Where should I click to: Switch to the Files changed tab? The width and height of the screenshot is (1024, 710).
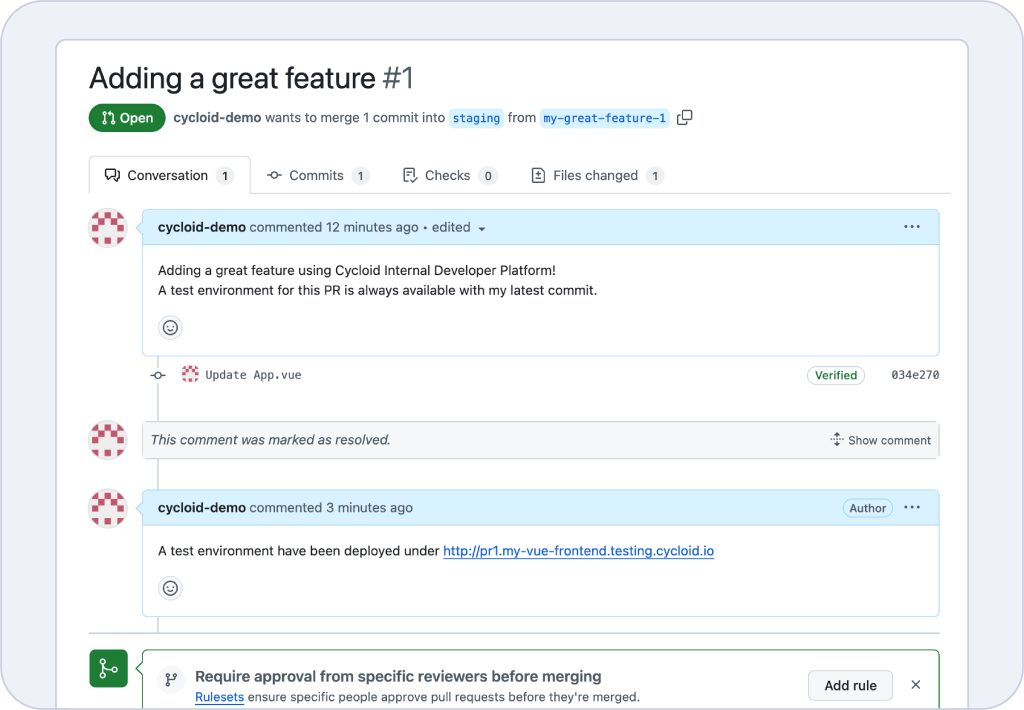tap(598, 175)
